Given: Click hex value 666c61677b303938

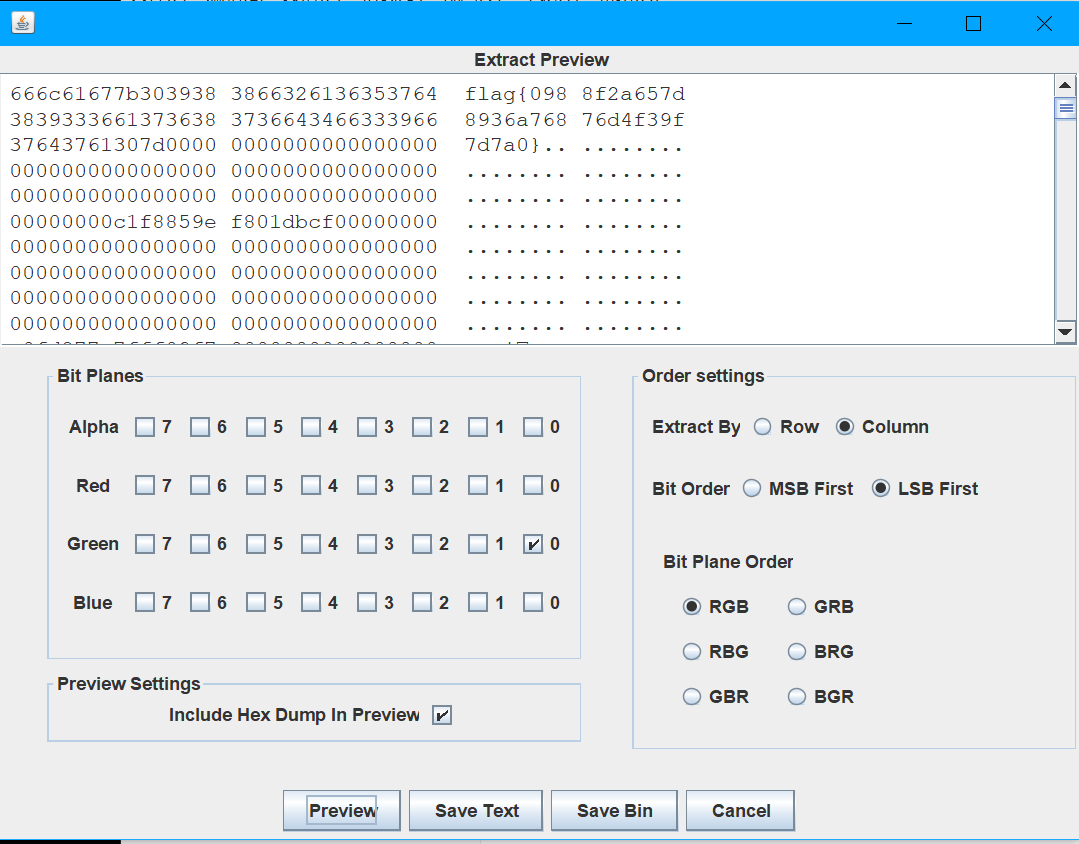Looking at the screenshot, I should pos(114,94).
